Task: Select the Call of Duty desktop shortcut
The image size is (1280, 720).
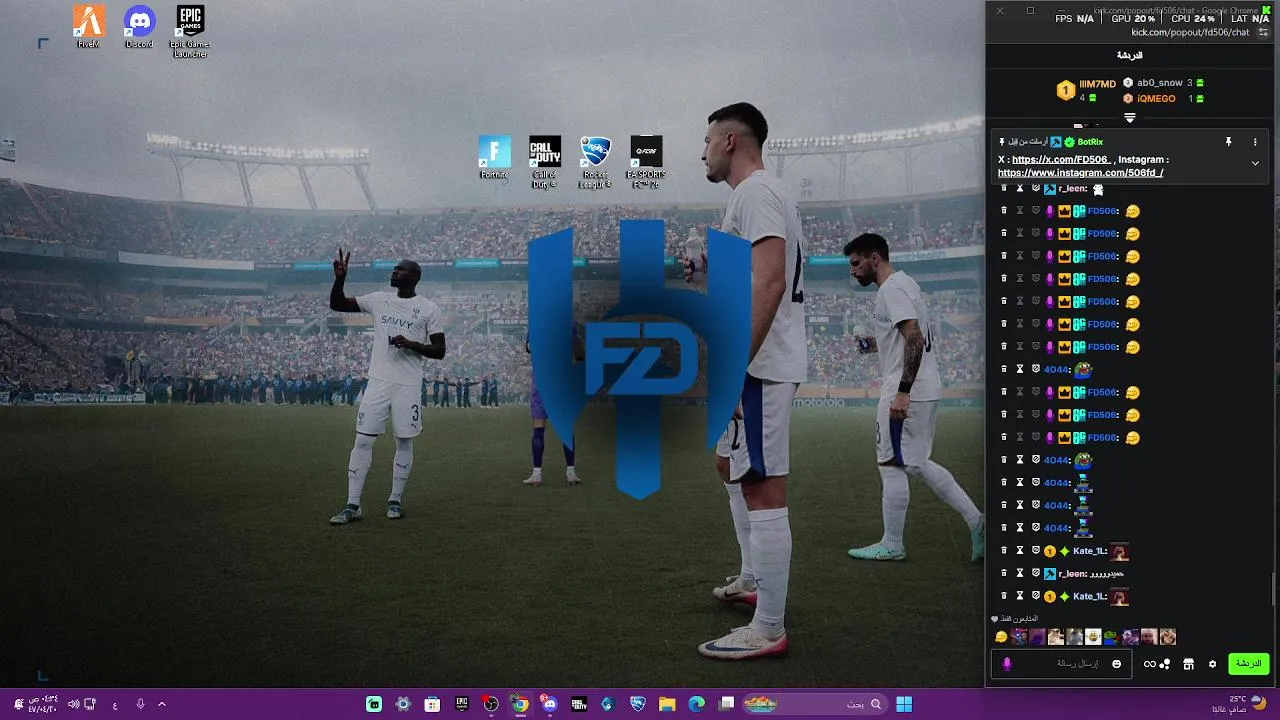Action: click(x=545, y=162)
